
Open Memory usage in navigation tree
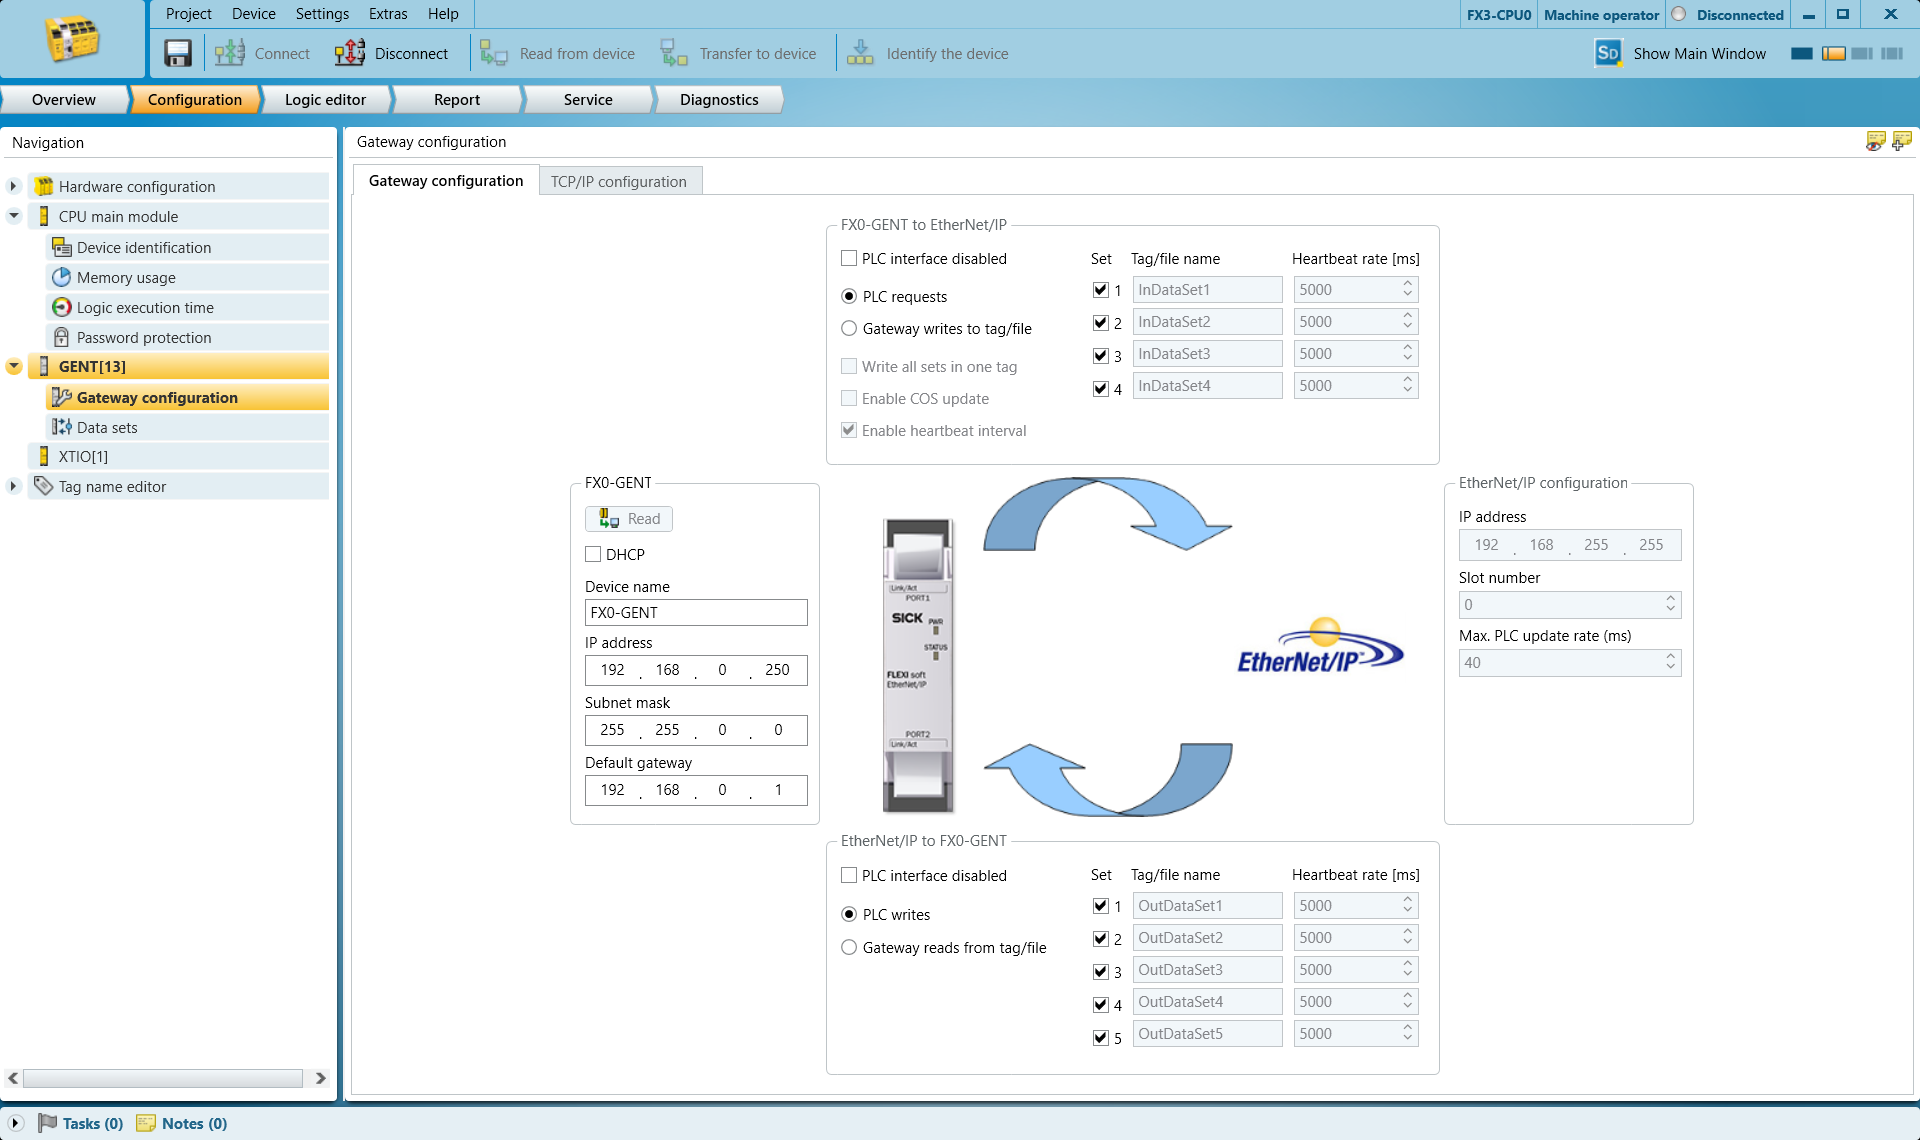126,277
